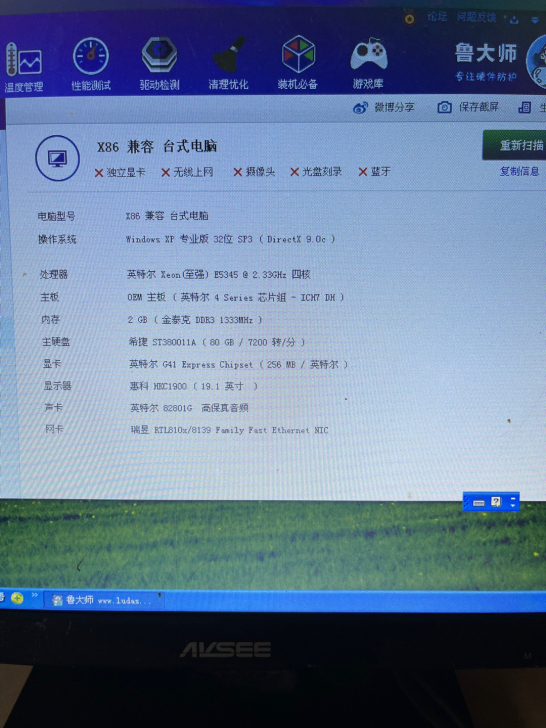Viewport: 546px width, 728px height.
Task: Click the 惠科 HKC1900 monitor value
Action: (x=194, y=386)
